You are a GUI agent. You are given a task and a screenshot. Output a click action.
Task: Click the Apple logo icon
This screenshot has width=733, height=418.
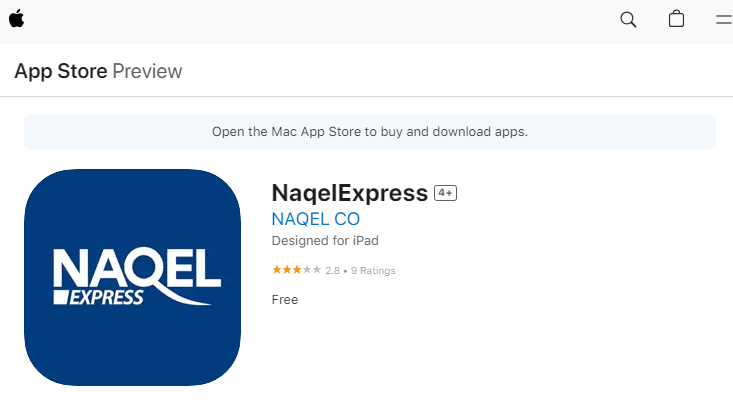tap(16, 19)
